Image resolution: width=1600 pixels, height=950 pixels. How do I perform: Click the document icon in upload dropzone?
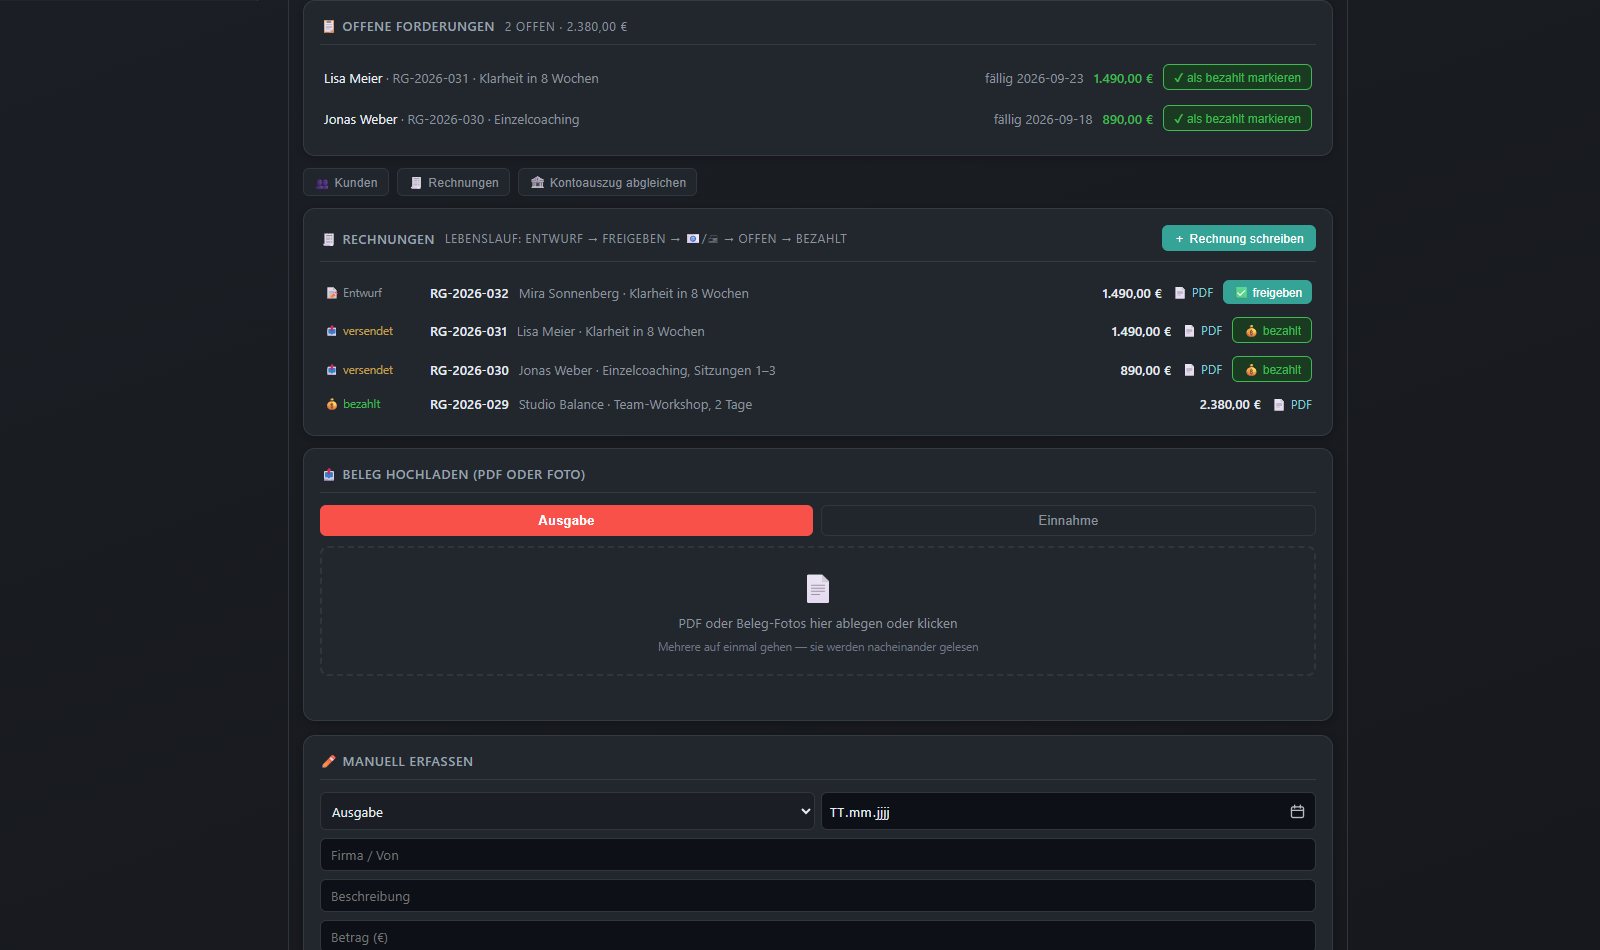818,589
